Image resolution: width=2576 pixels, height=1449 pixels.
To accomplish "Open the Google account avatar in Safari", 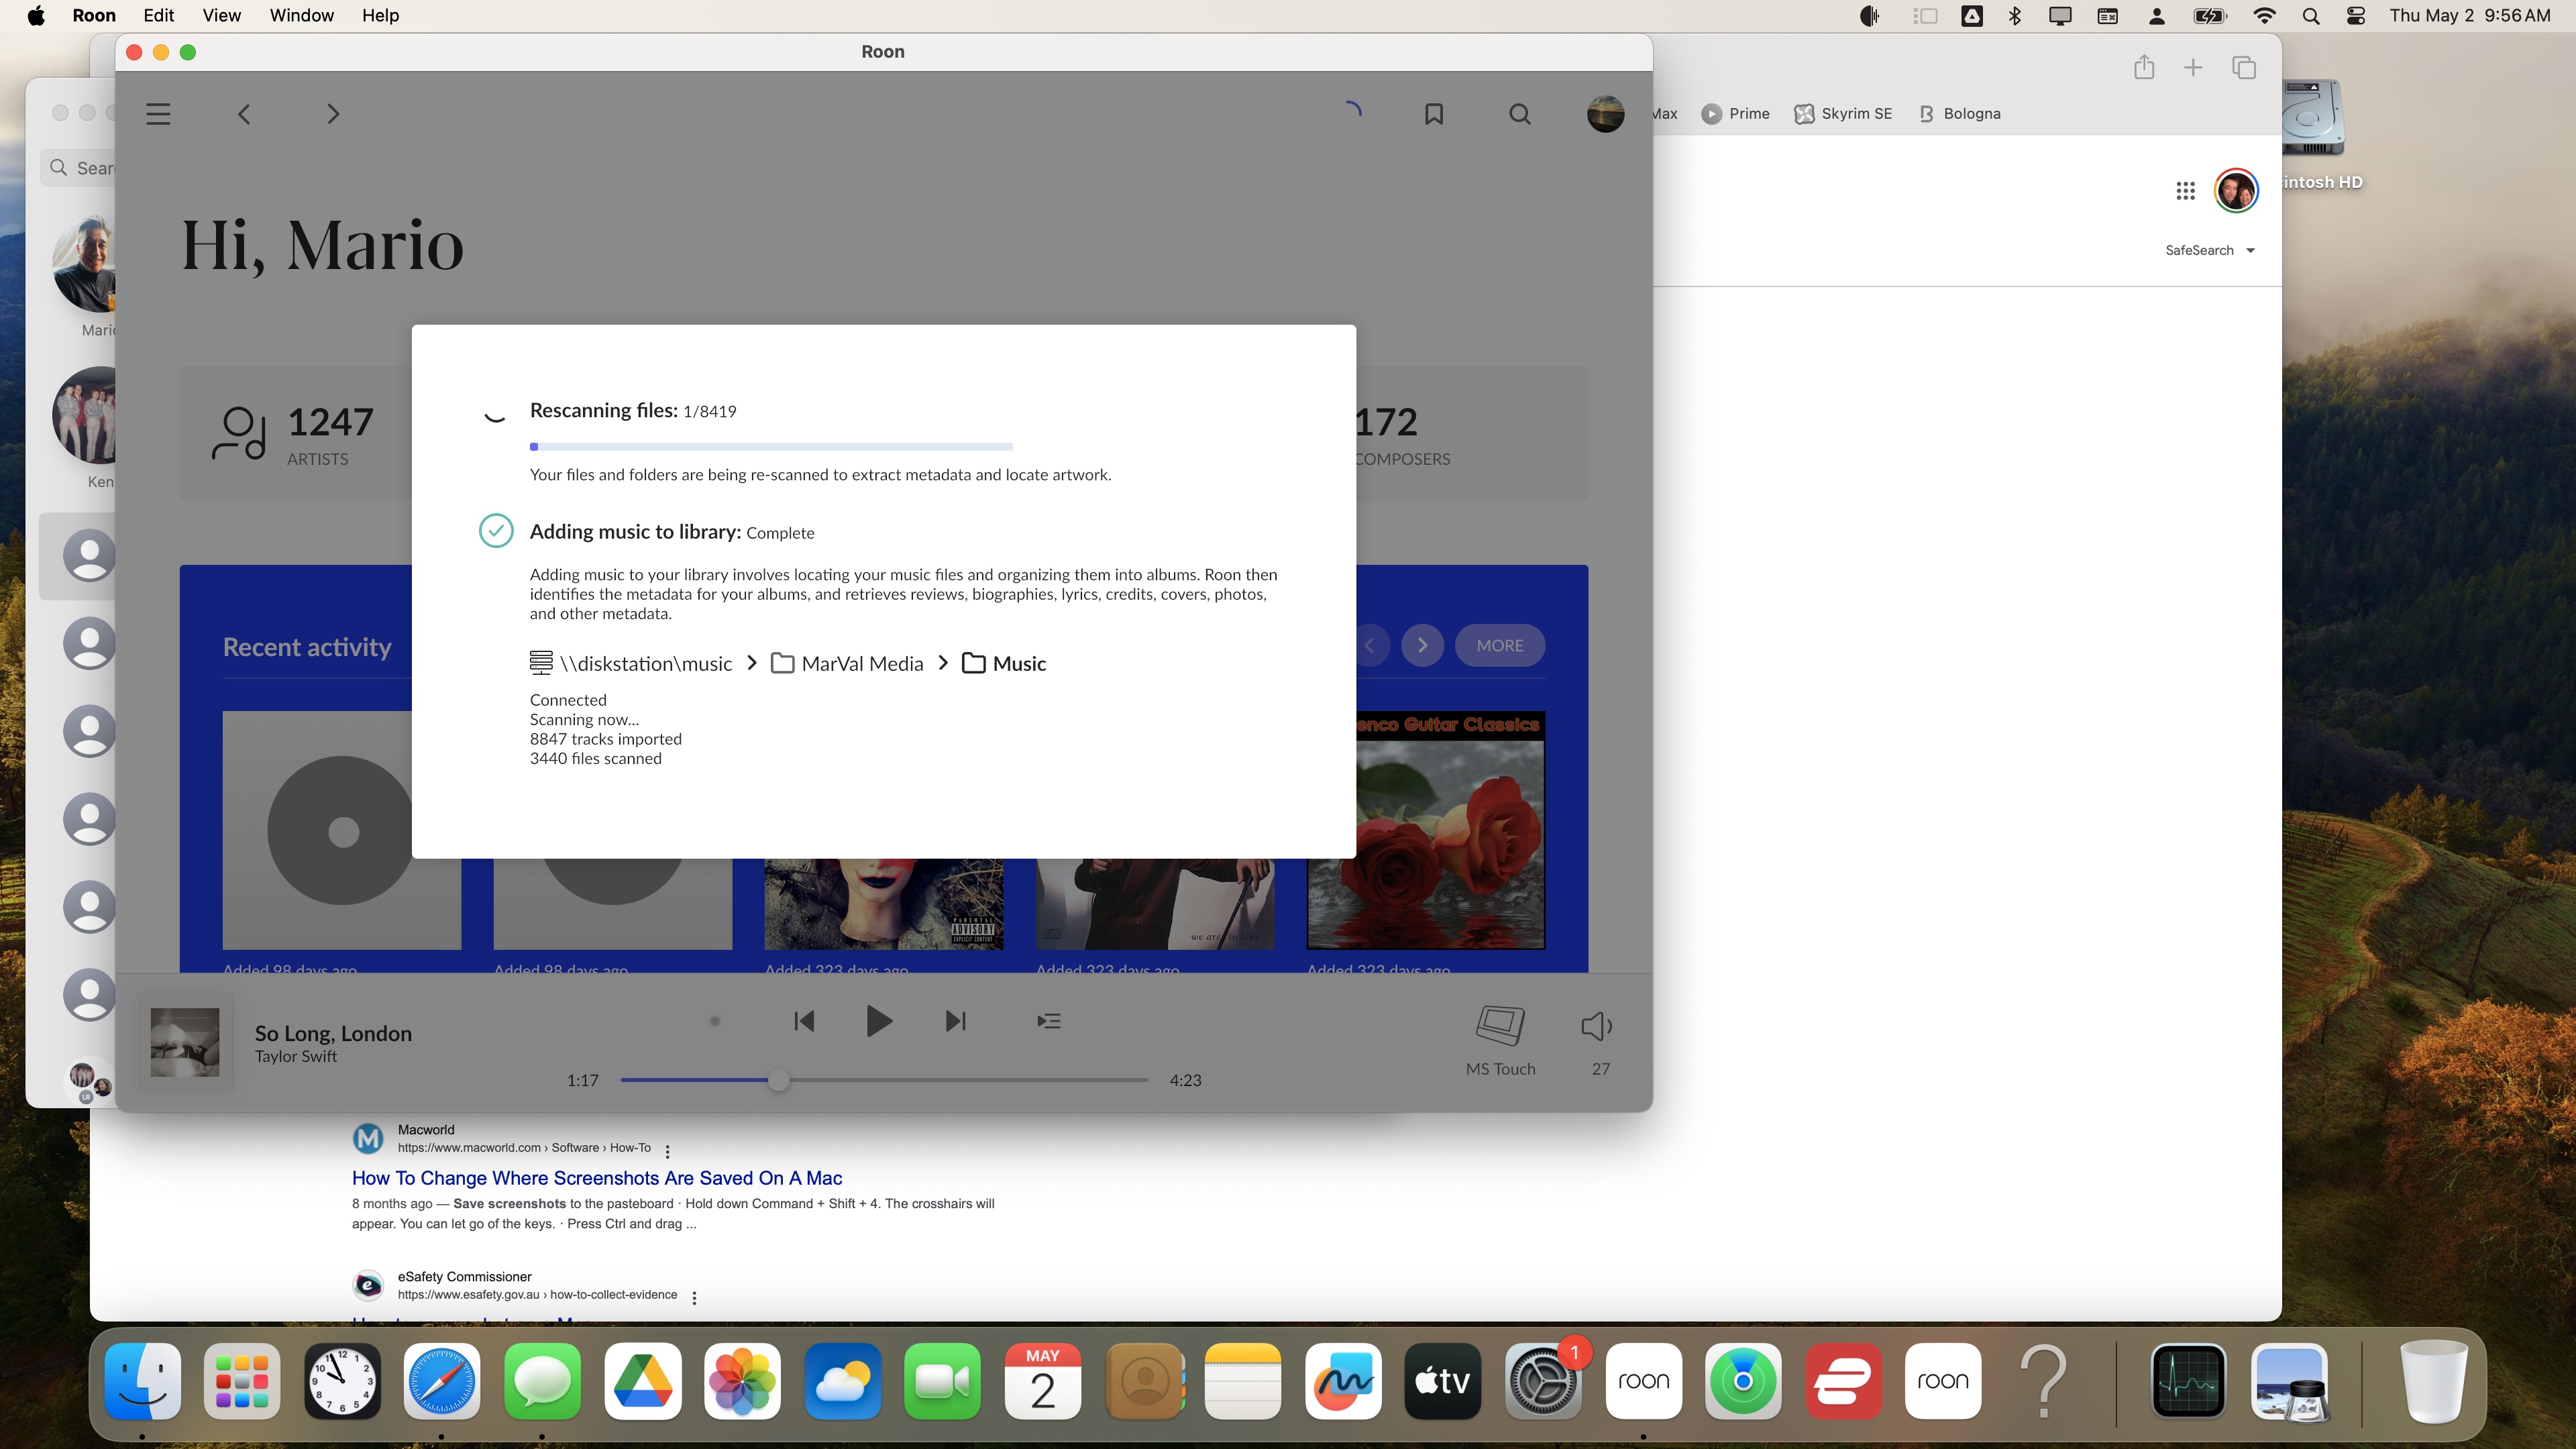I will pos(2235,190).
